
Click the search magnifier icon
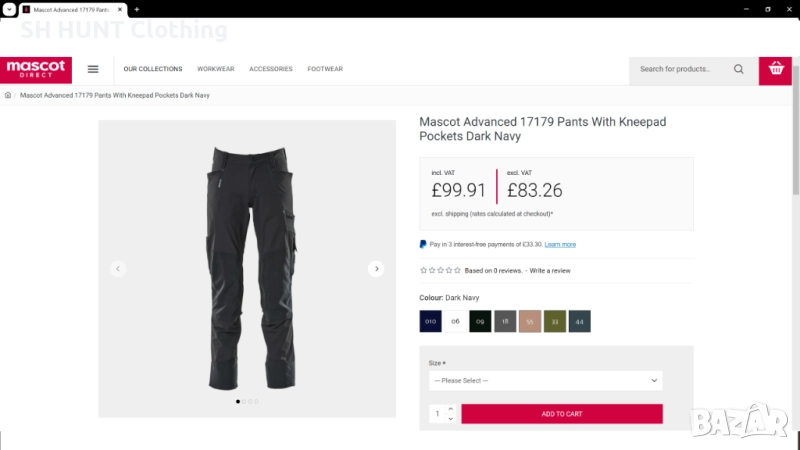coord(739,69)
